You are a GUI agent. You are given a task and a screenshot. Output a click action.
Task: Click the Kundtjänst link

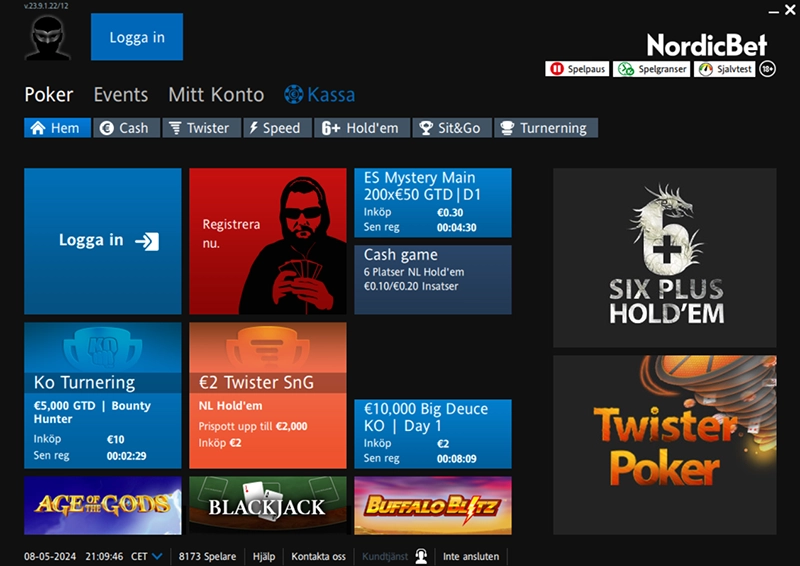tap(385, 556)
